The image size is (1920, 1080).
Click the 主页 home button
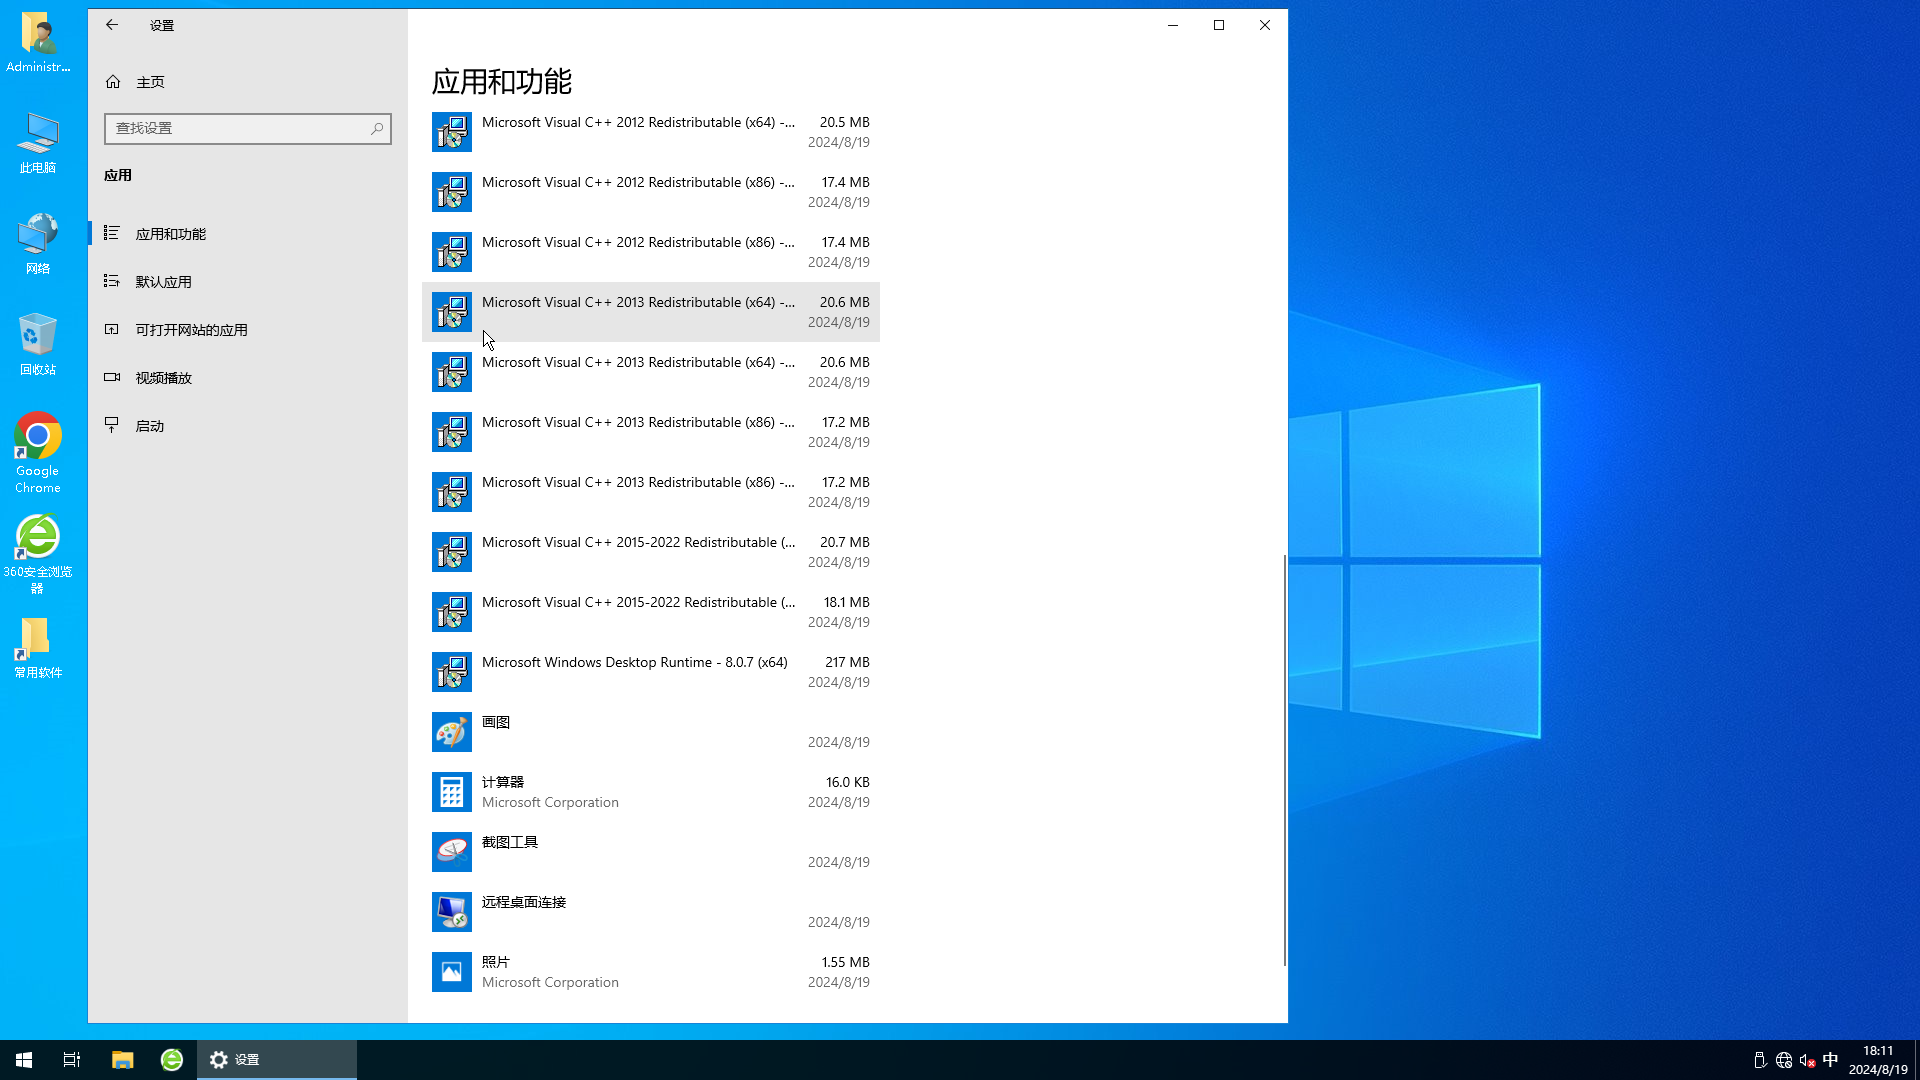pyautogui.click(x=149, y=82)
